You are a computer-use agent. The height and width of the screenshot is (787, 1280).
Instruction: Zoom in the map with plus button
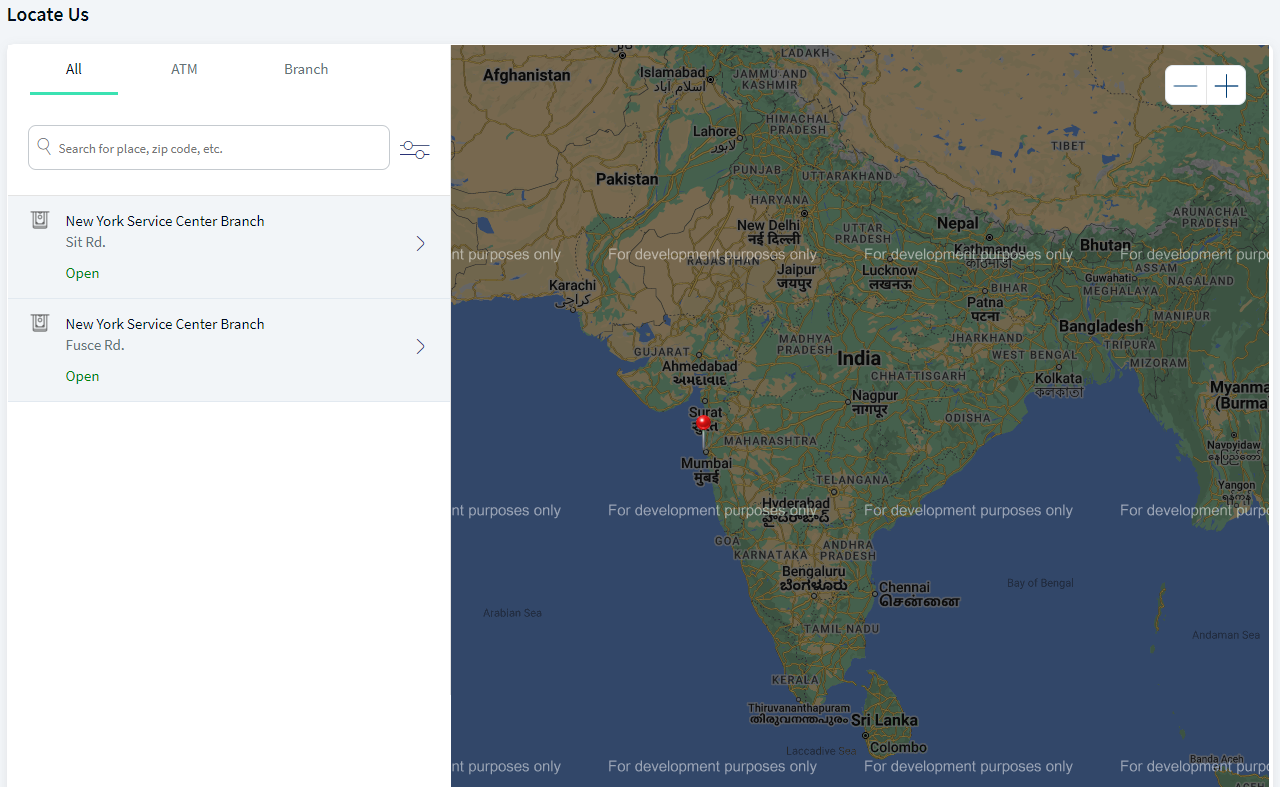pos(1226,86)
